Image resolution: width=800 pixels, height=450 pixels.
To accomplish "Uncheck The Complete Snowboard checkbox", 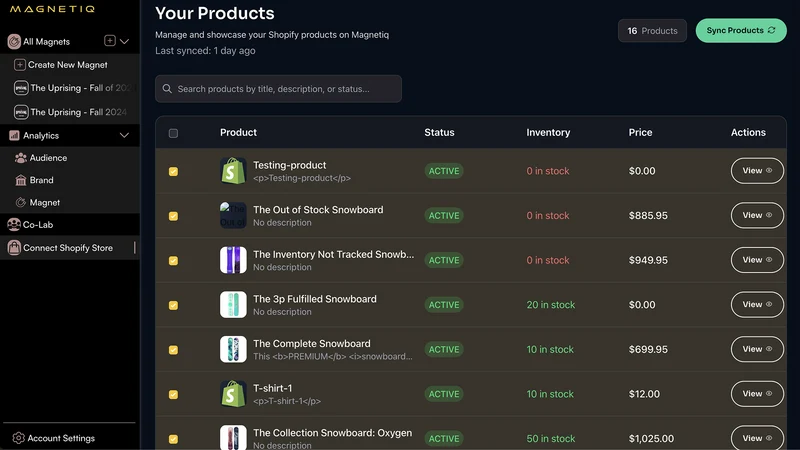I will (x=173, y=350).
